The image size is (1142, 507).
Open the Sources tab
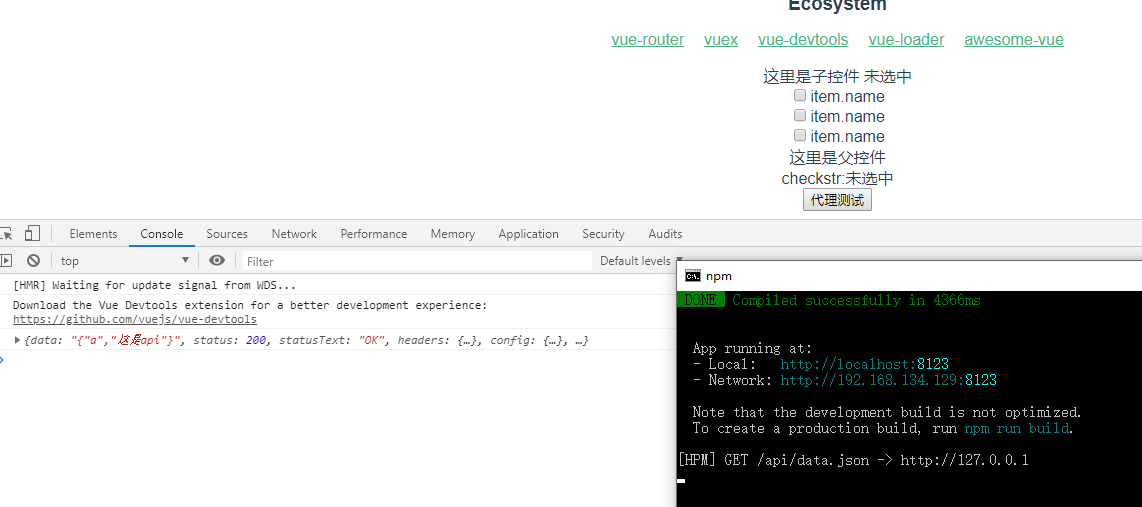(227, 234)
